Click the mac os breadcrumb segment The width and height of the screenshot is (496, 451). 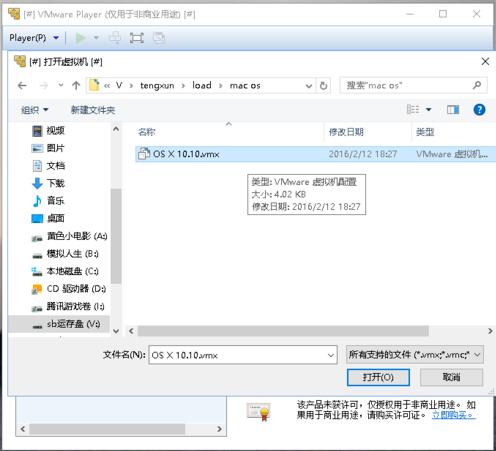pos(245,86)
